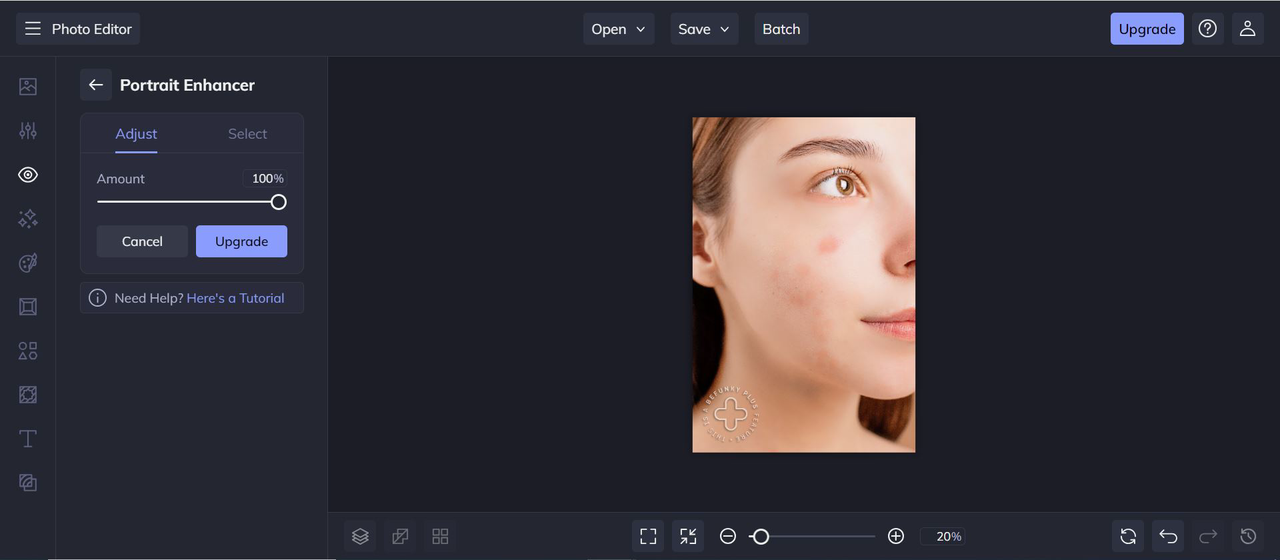The width and height of the screenshot is (1280, 560).
Task: Open the Effects sparkle icon
Action: [x=28, y=219]
